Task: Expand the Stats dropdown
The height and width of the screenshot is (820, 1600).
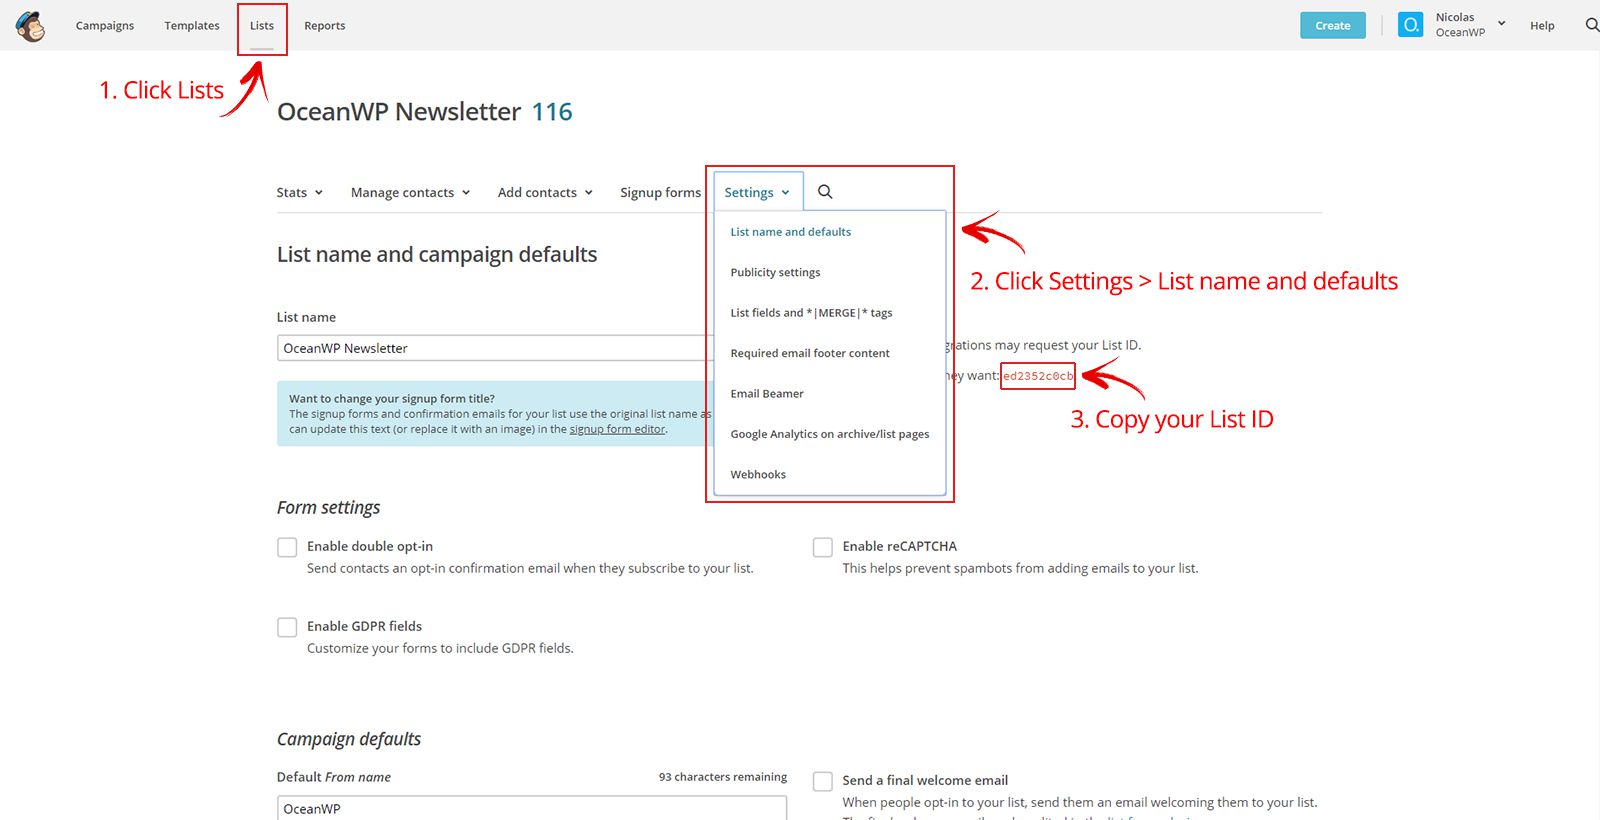Action: pyautogui.click(x=300, y=192)
